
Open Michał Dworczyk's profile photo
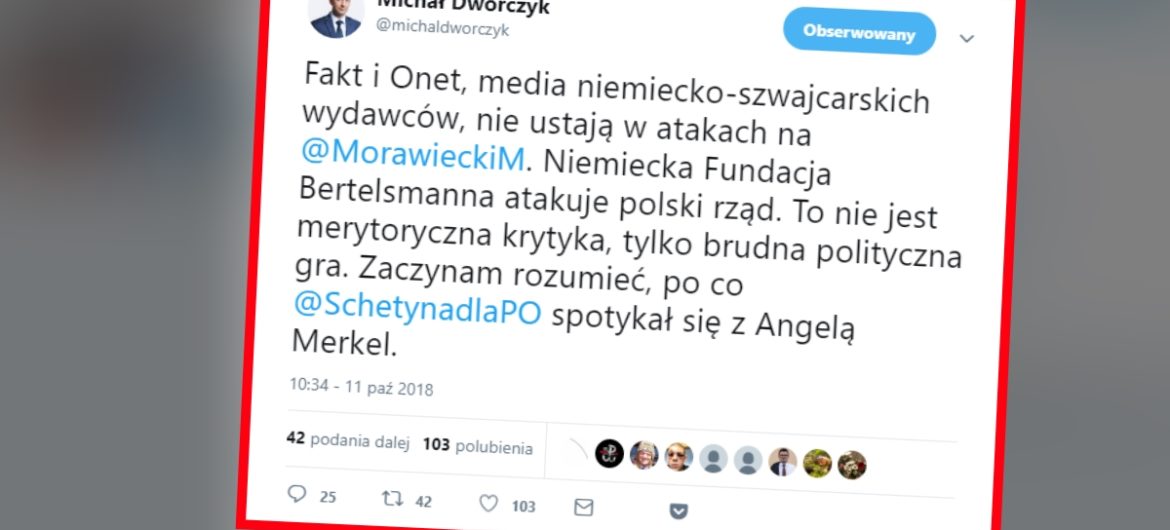(x=336, y=16)
